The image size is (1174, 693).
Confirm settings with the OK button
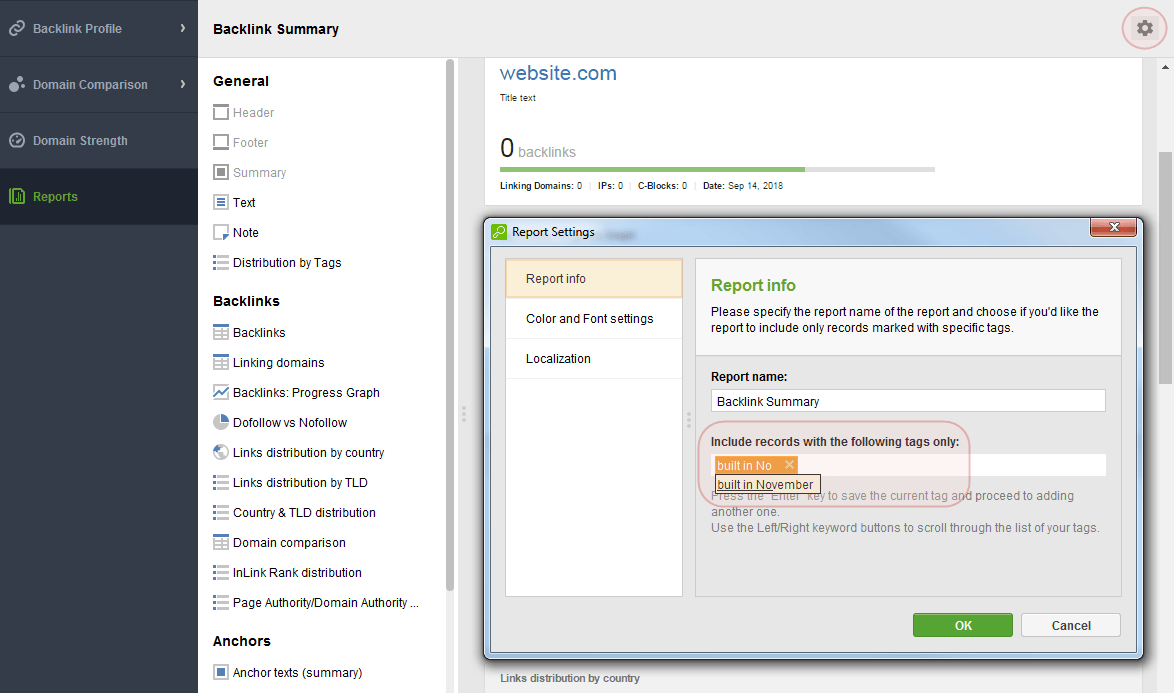pyautogui.click(x=962, y=625)
